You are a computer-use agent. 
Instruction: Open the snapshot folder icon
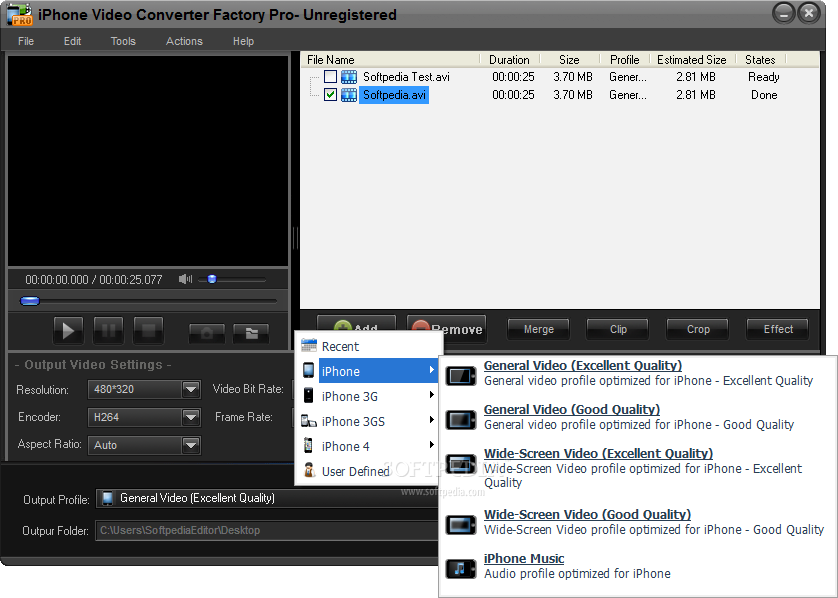click(251, 333)
